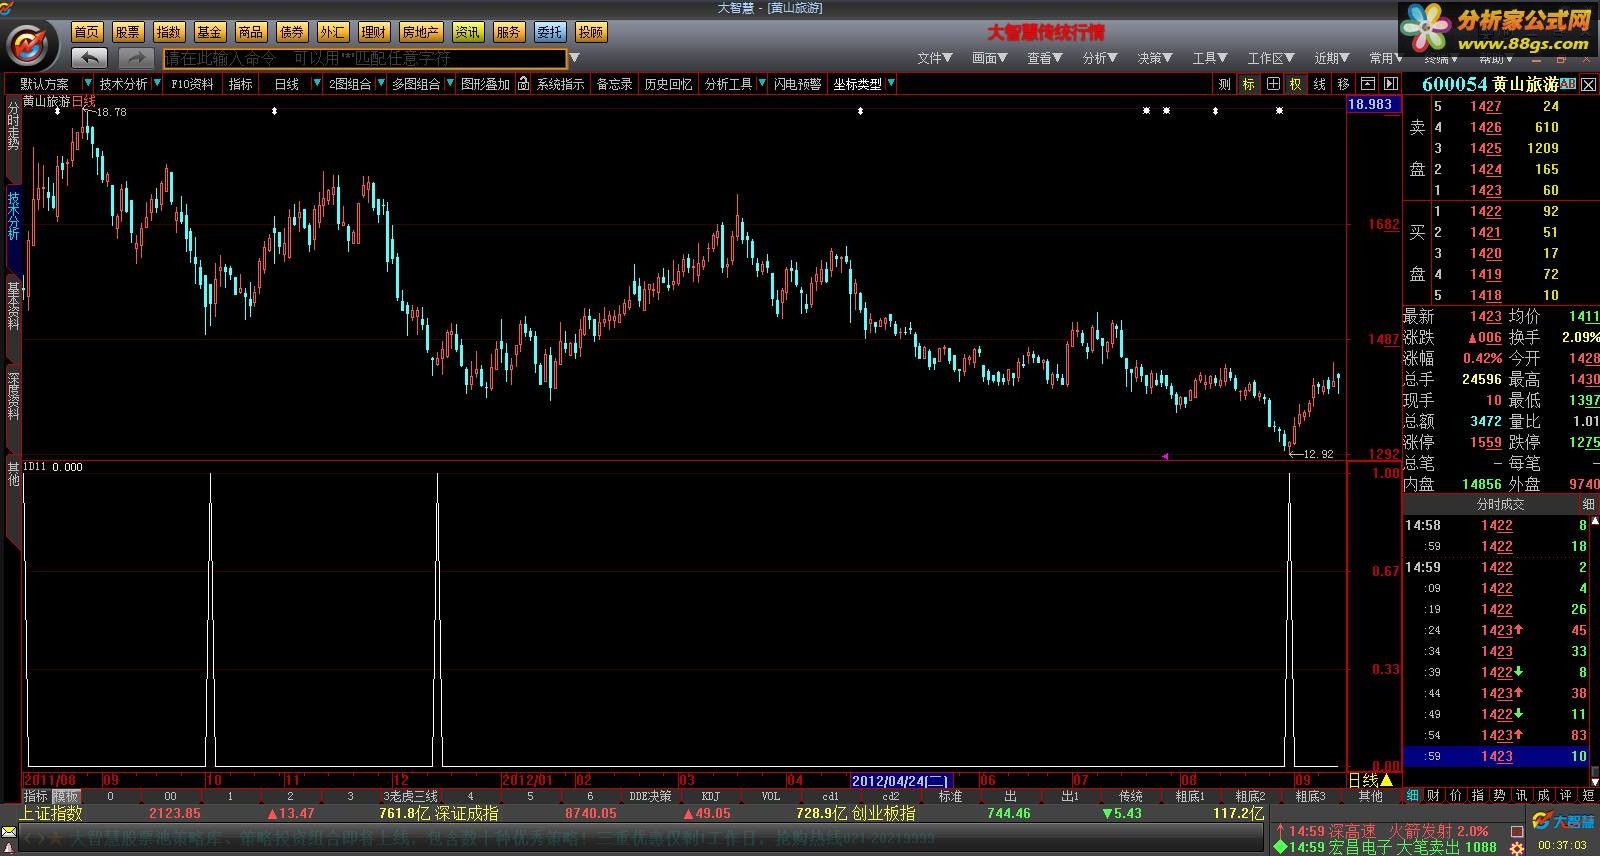Open the 闪电预警 alert button
Viewport: 1600px width, 856px height.
[x=797, y=84]
